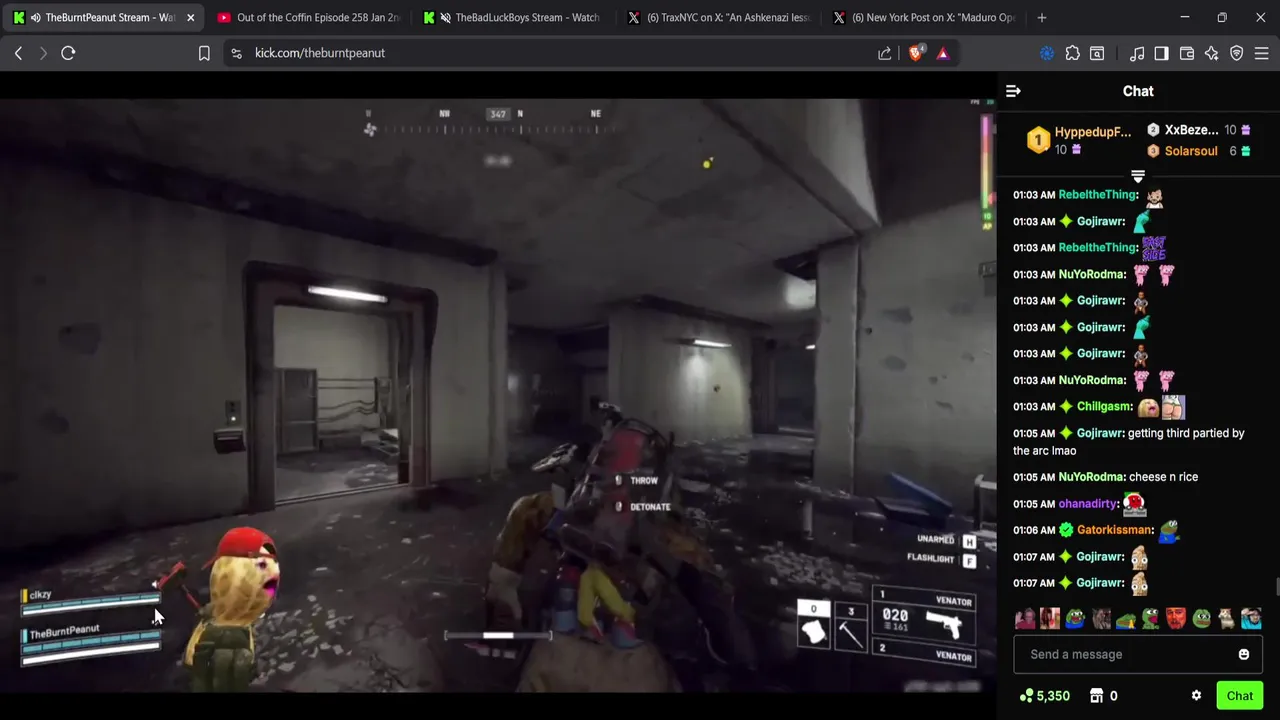Click the green Chat send button

coord(1239,696)
